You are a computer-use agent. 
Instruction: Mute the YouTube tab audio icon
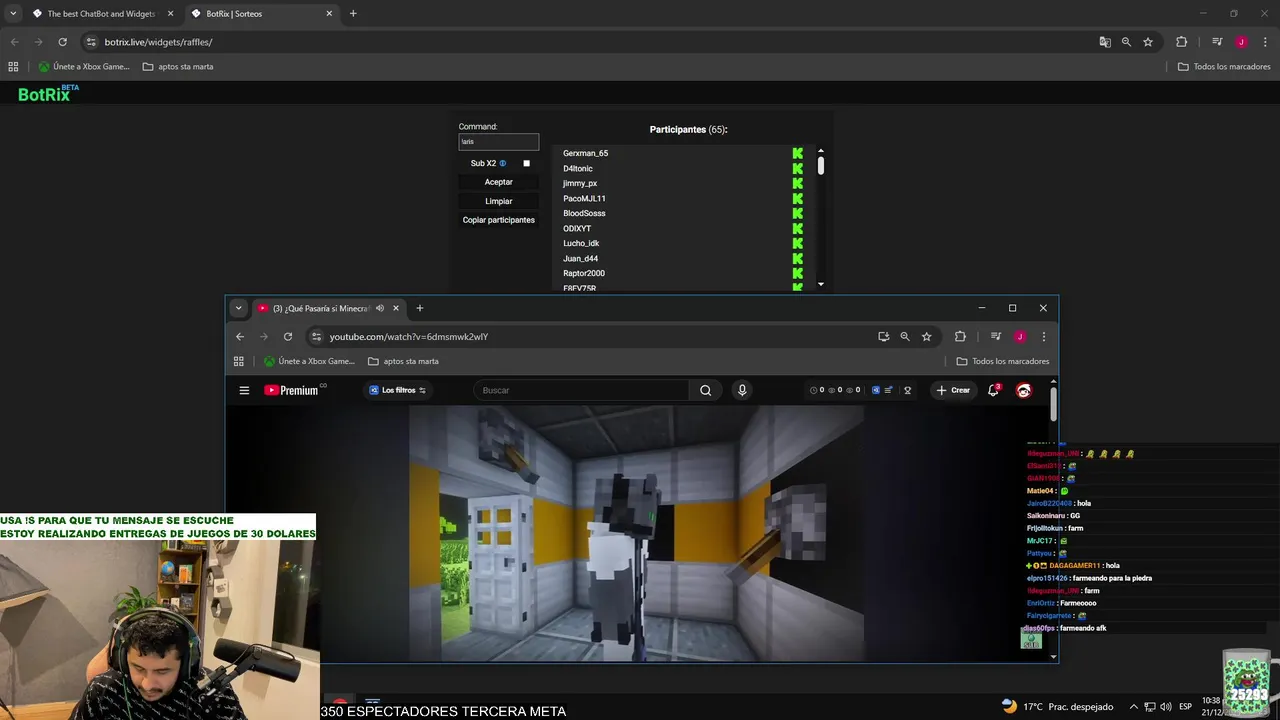coord(380,308)
